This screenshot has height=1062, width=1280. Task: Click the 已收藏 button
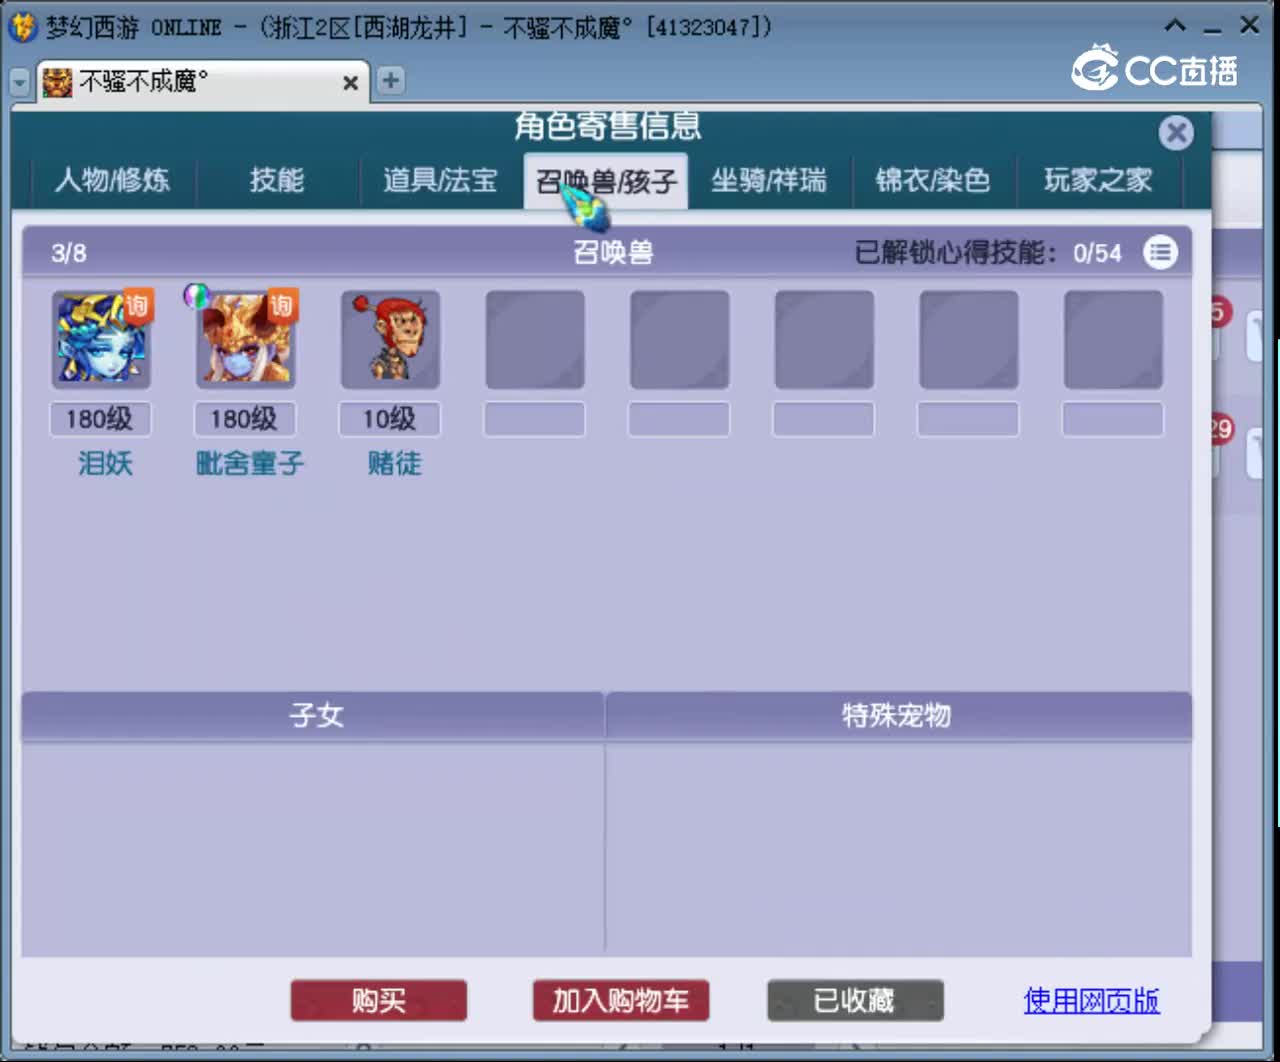click(x=855, y=1000)
